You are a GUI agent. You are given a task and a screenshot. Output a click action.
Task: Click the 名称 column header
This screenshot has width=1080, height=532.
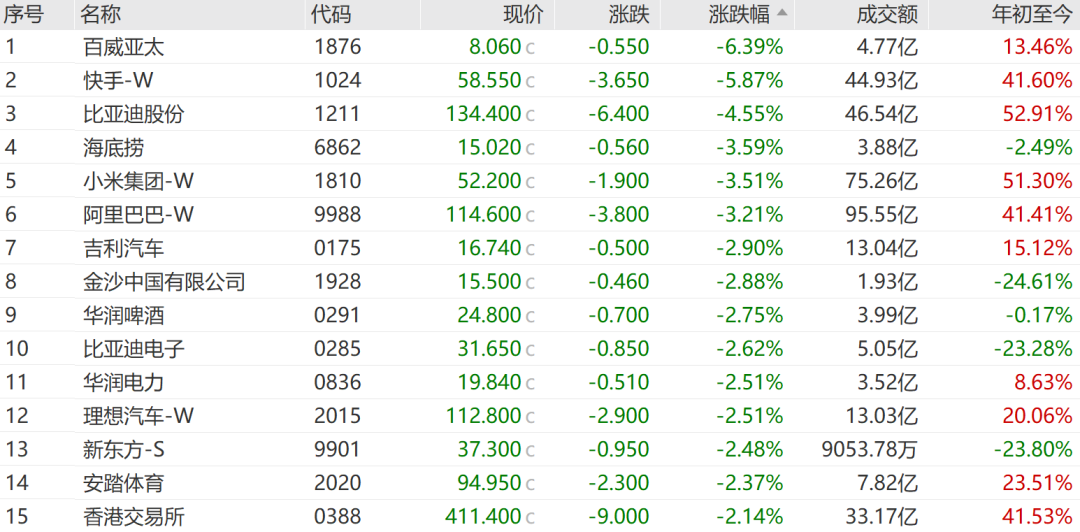tap(102, 14)
